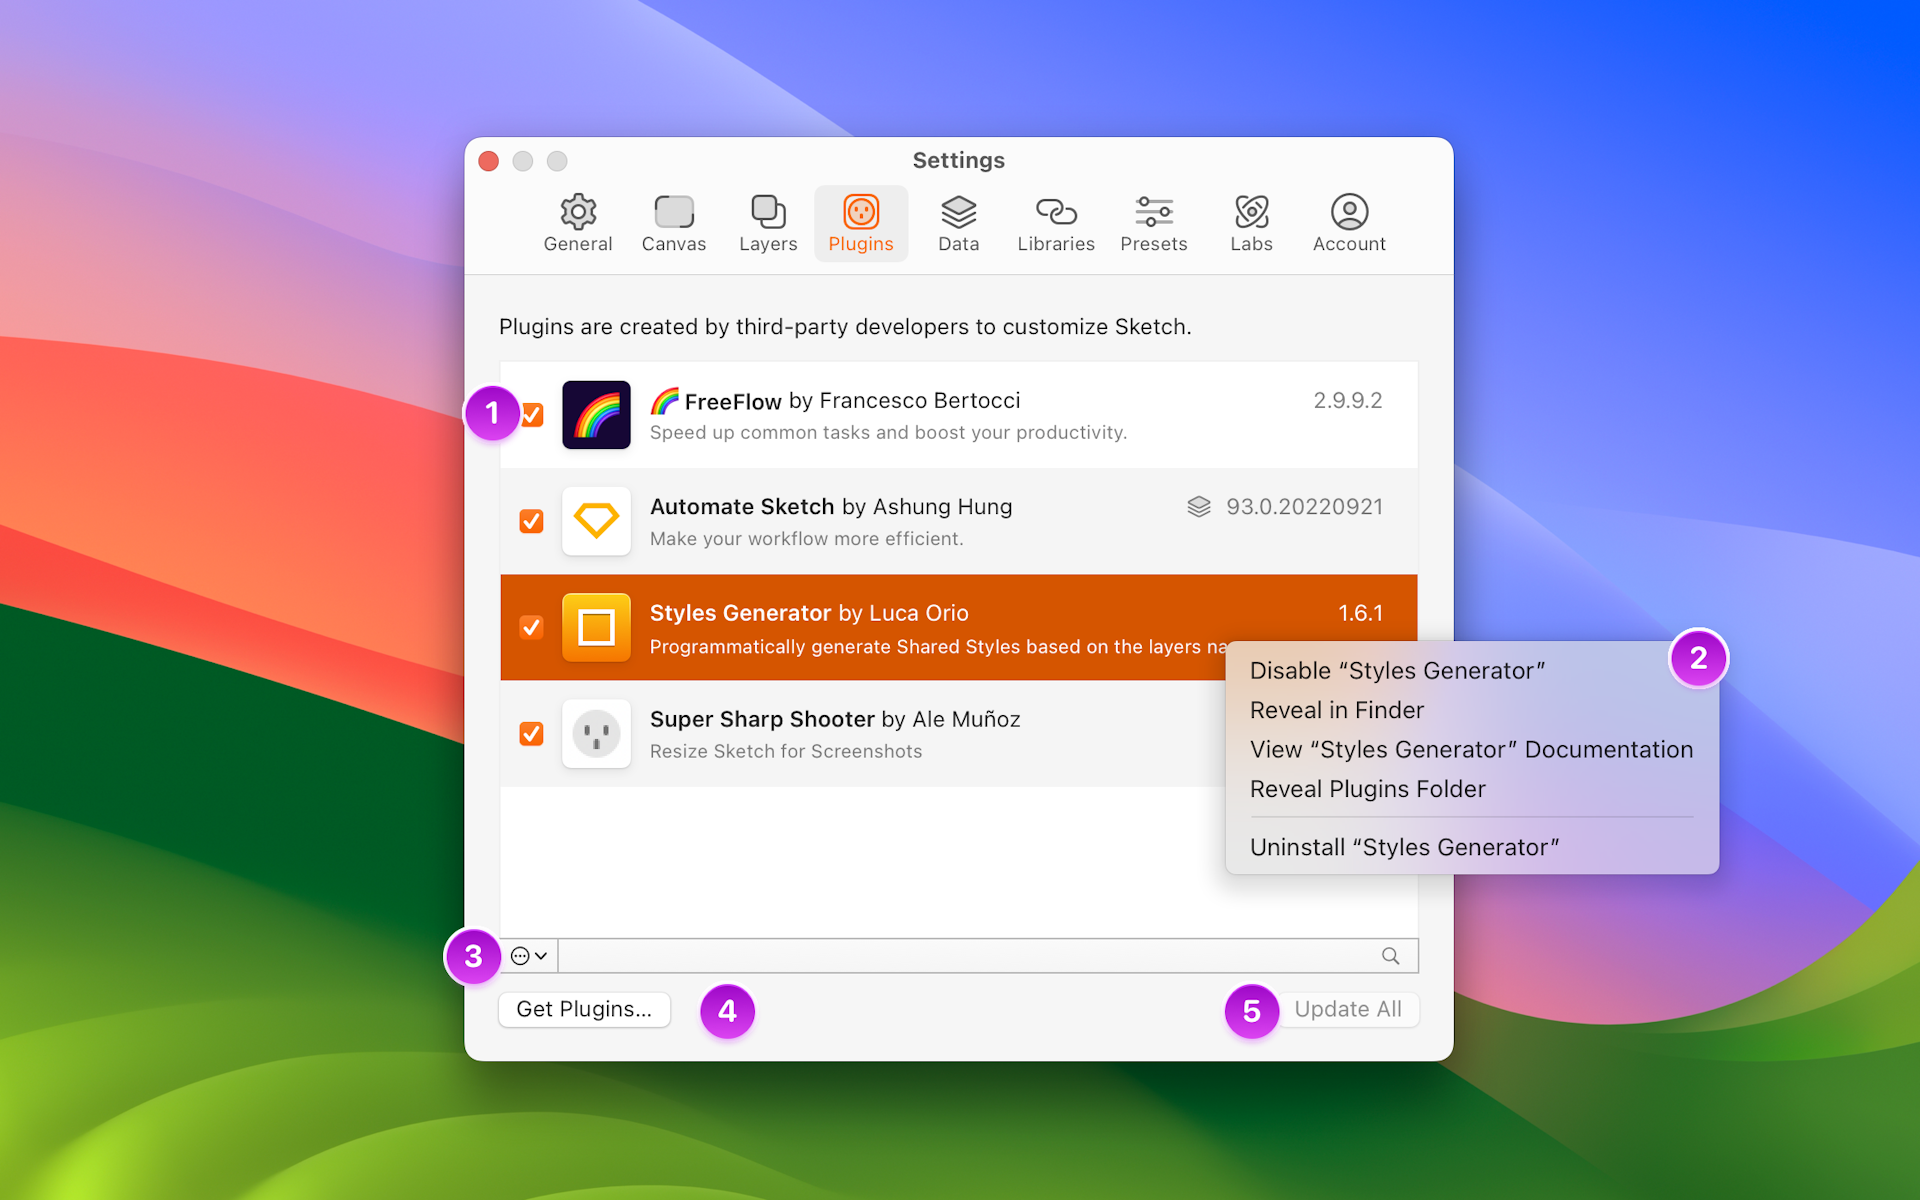Click the Get Plugins… button
1920x1200 pixels.
[x=584, y=1009]
